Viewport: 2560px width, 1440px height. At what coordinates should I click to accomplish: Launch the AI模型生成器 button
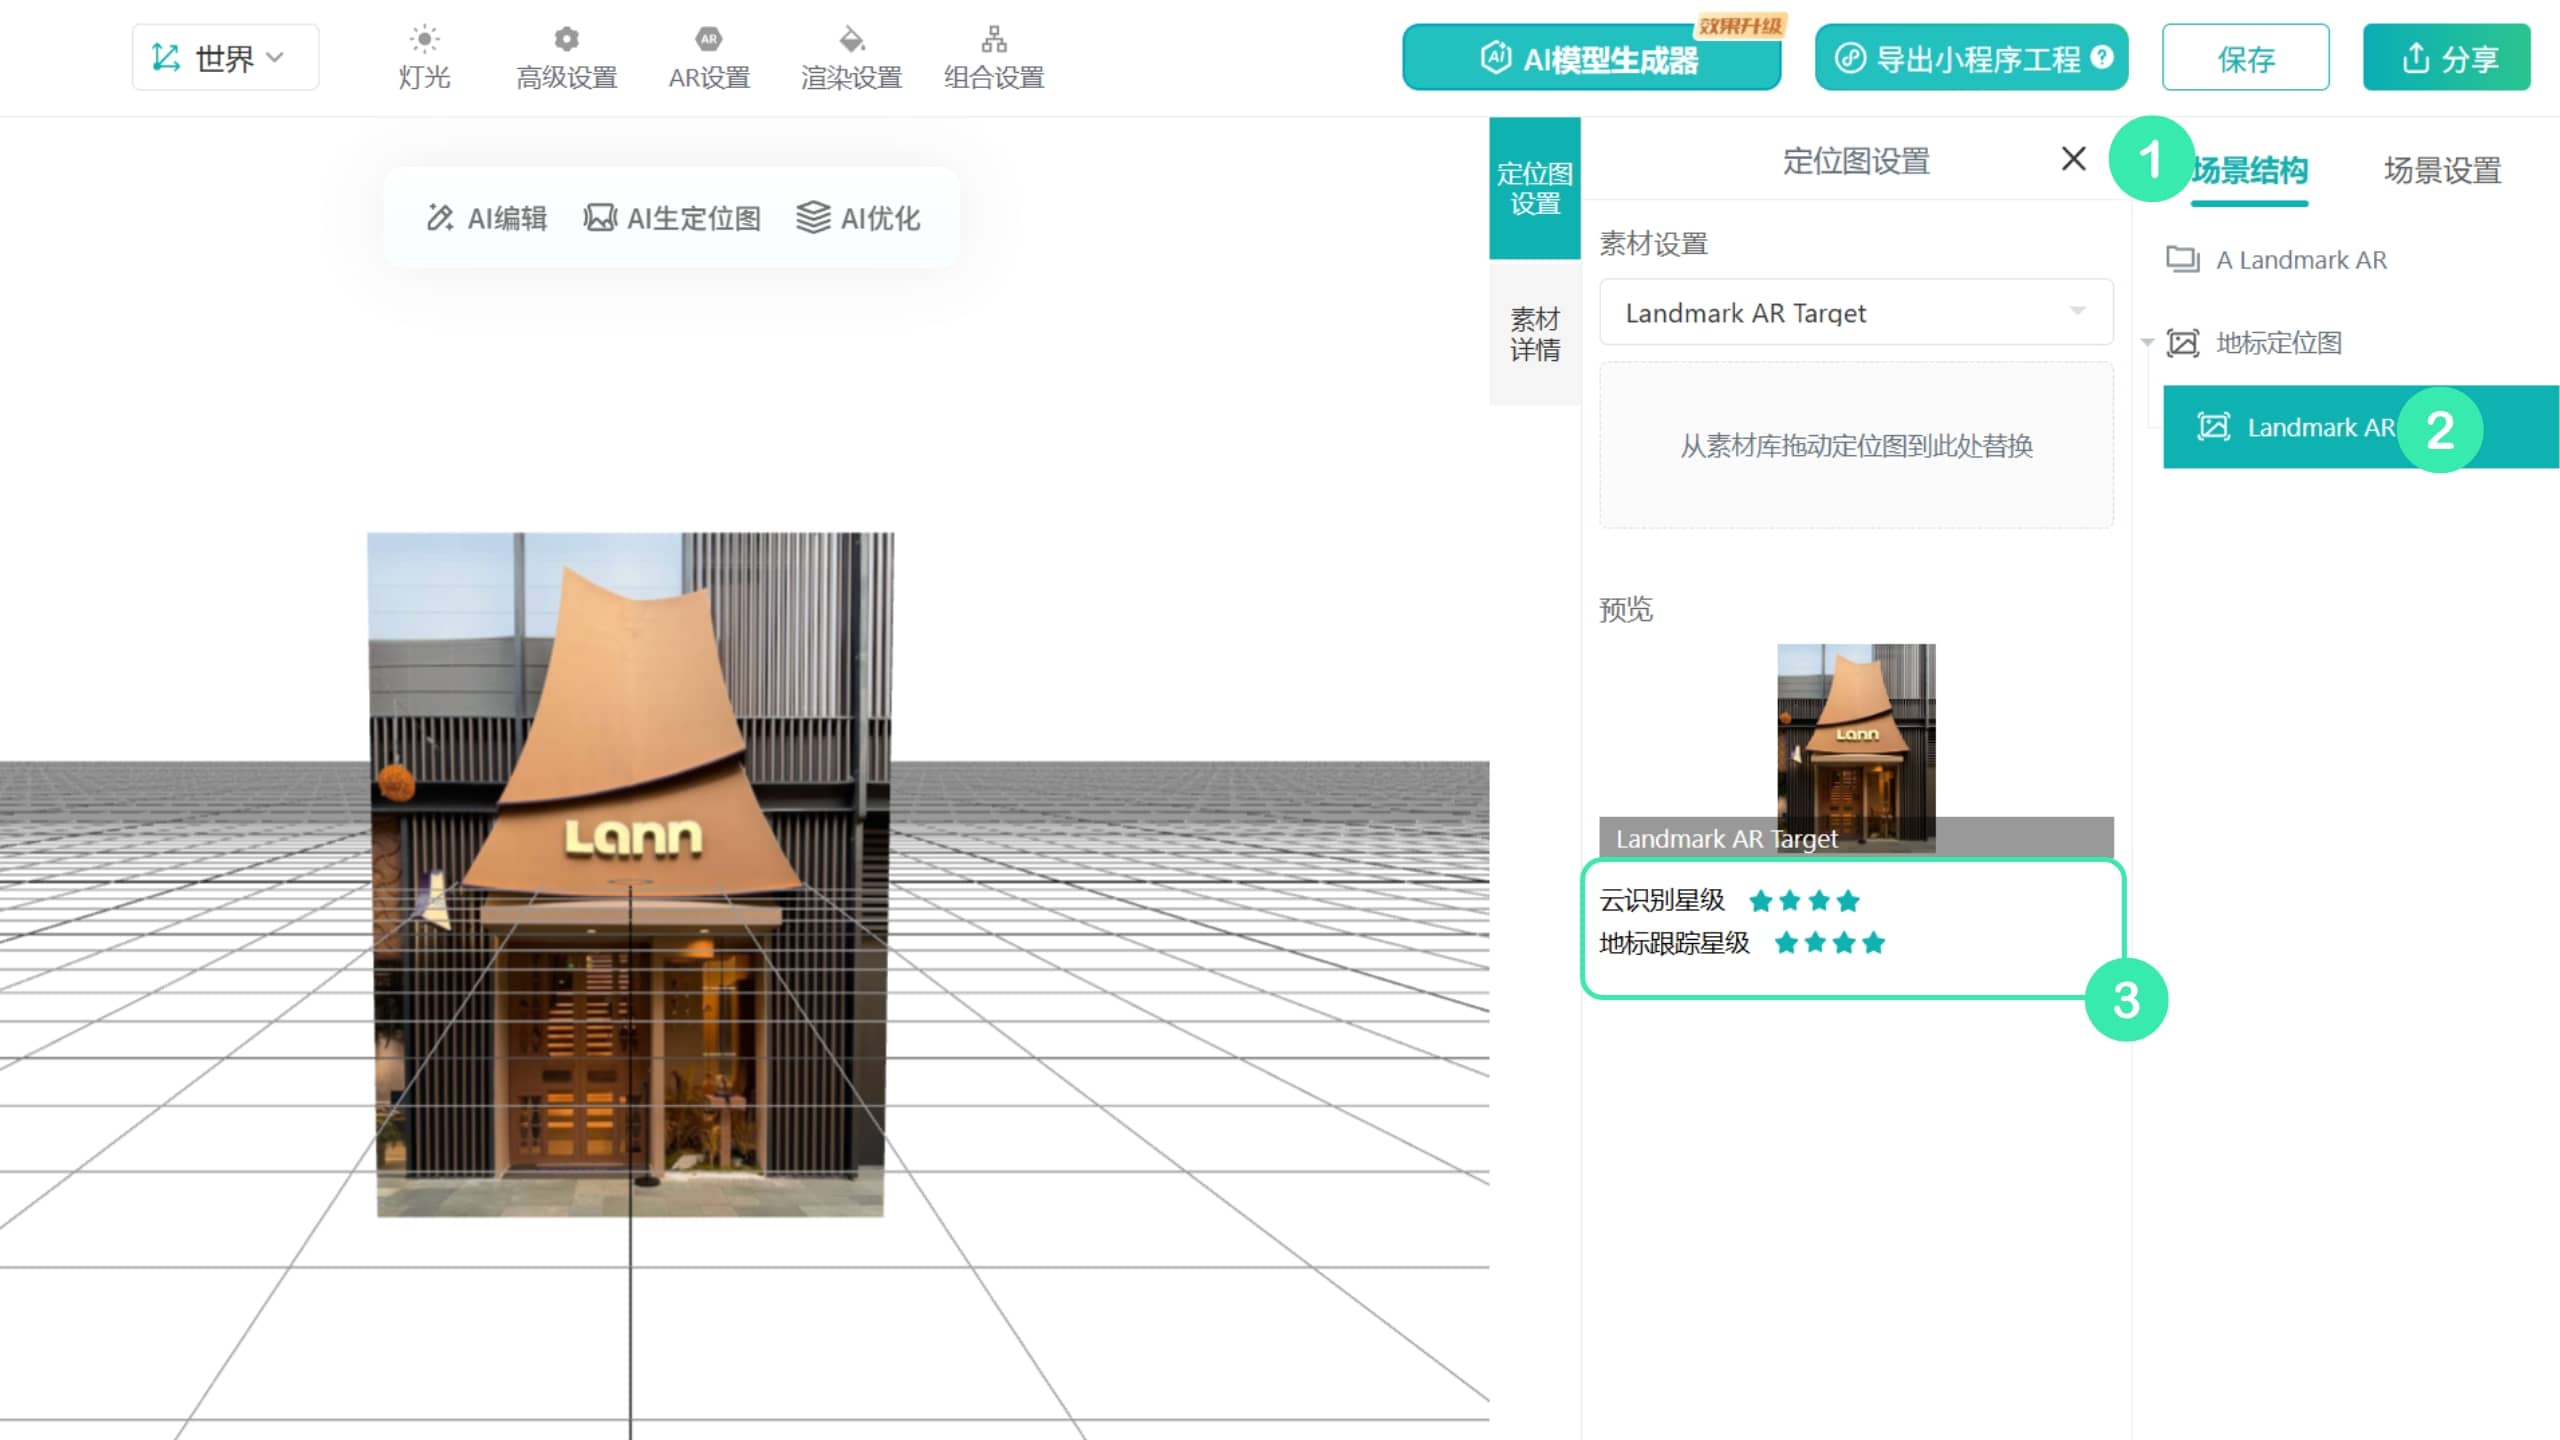click(x=1591, y=58)
